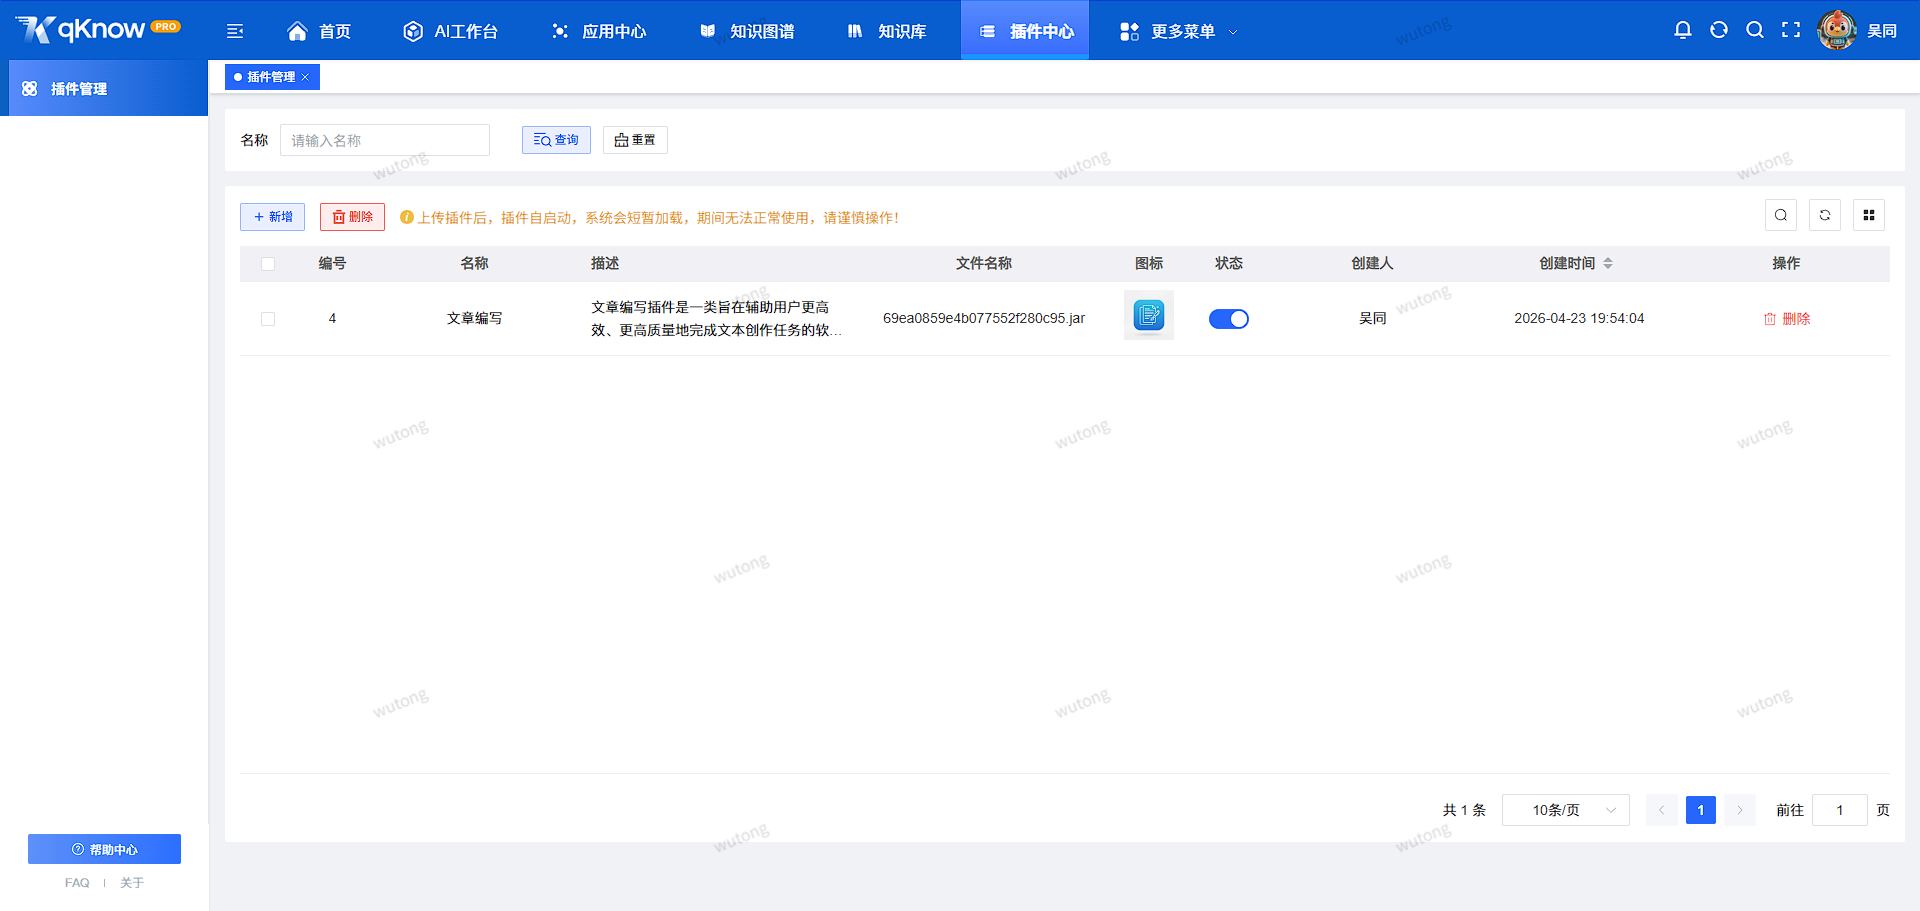The height and width of the screenshot is (911, 1920).
Task: Go to next page arrow
Action: 1740,810
